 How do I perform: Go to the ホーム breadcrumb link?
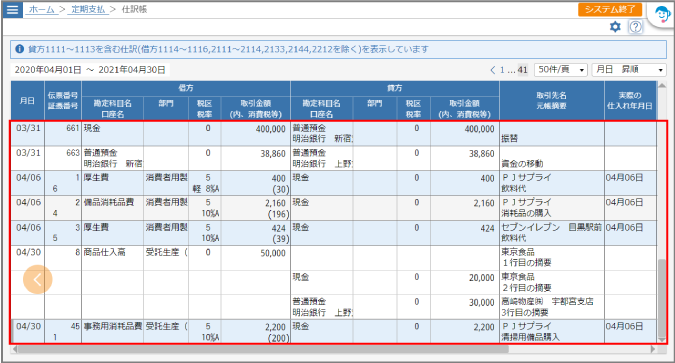[42, 9]
